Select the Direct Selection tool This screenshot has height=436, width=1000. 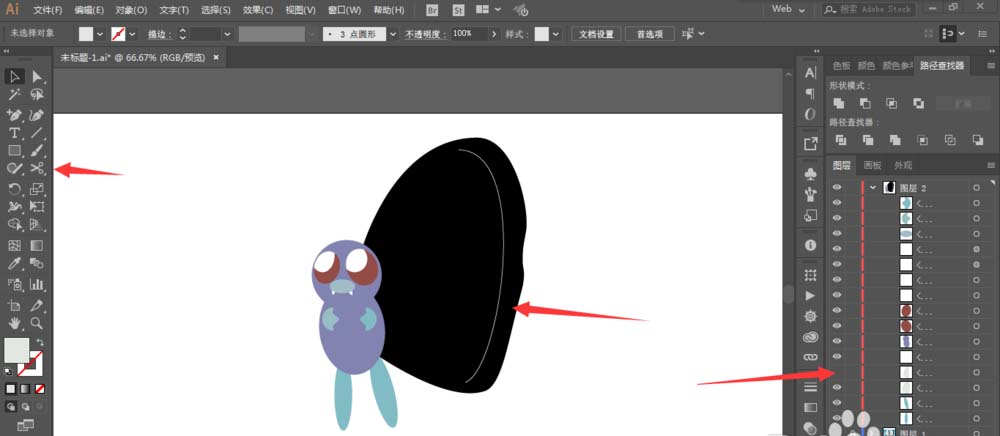coord(37,76)
